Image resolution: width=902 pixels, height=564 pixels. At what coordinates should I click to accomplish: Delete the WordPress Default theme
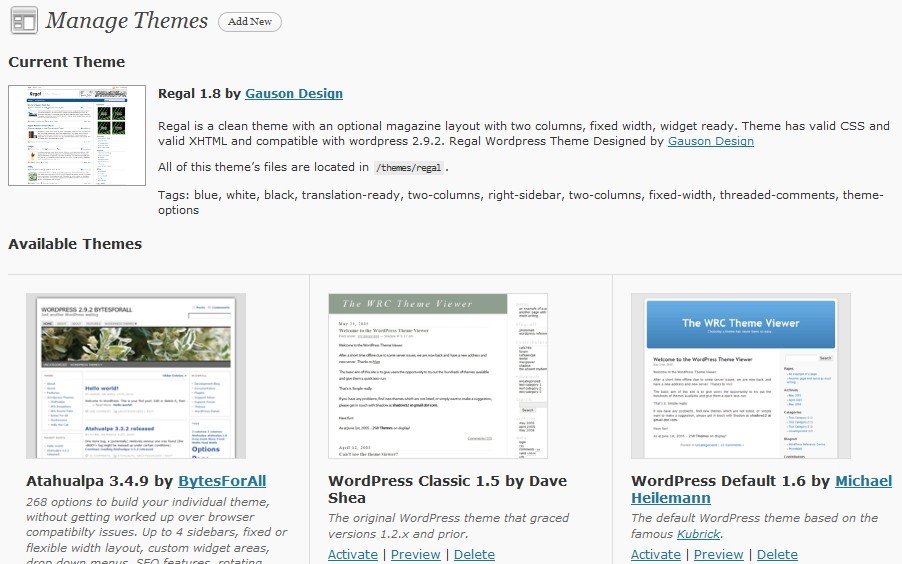click(777, 554)
